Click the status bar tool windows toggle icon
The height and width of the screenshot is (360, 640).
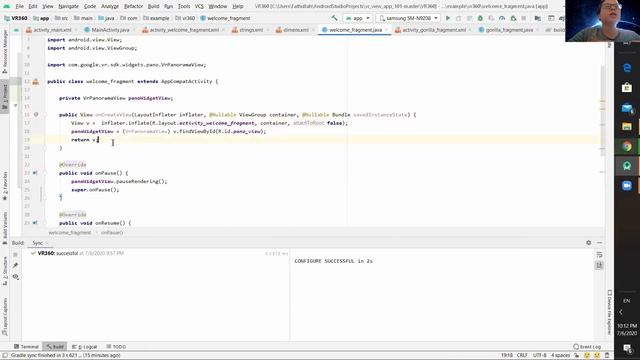point(5,356)
